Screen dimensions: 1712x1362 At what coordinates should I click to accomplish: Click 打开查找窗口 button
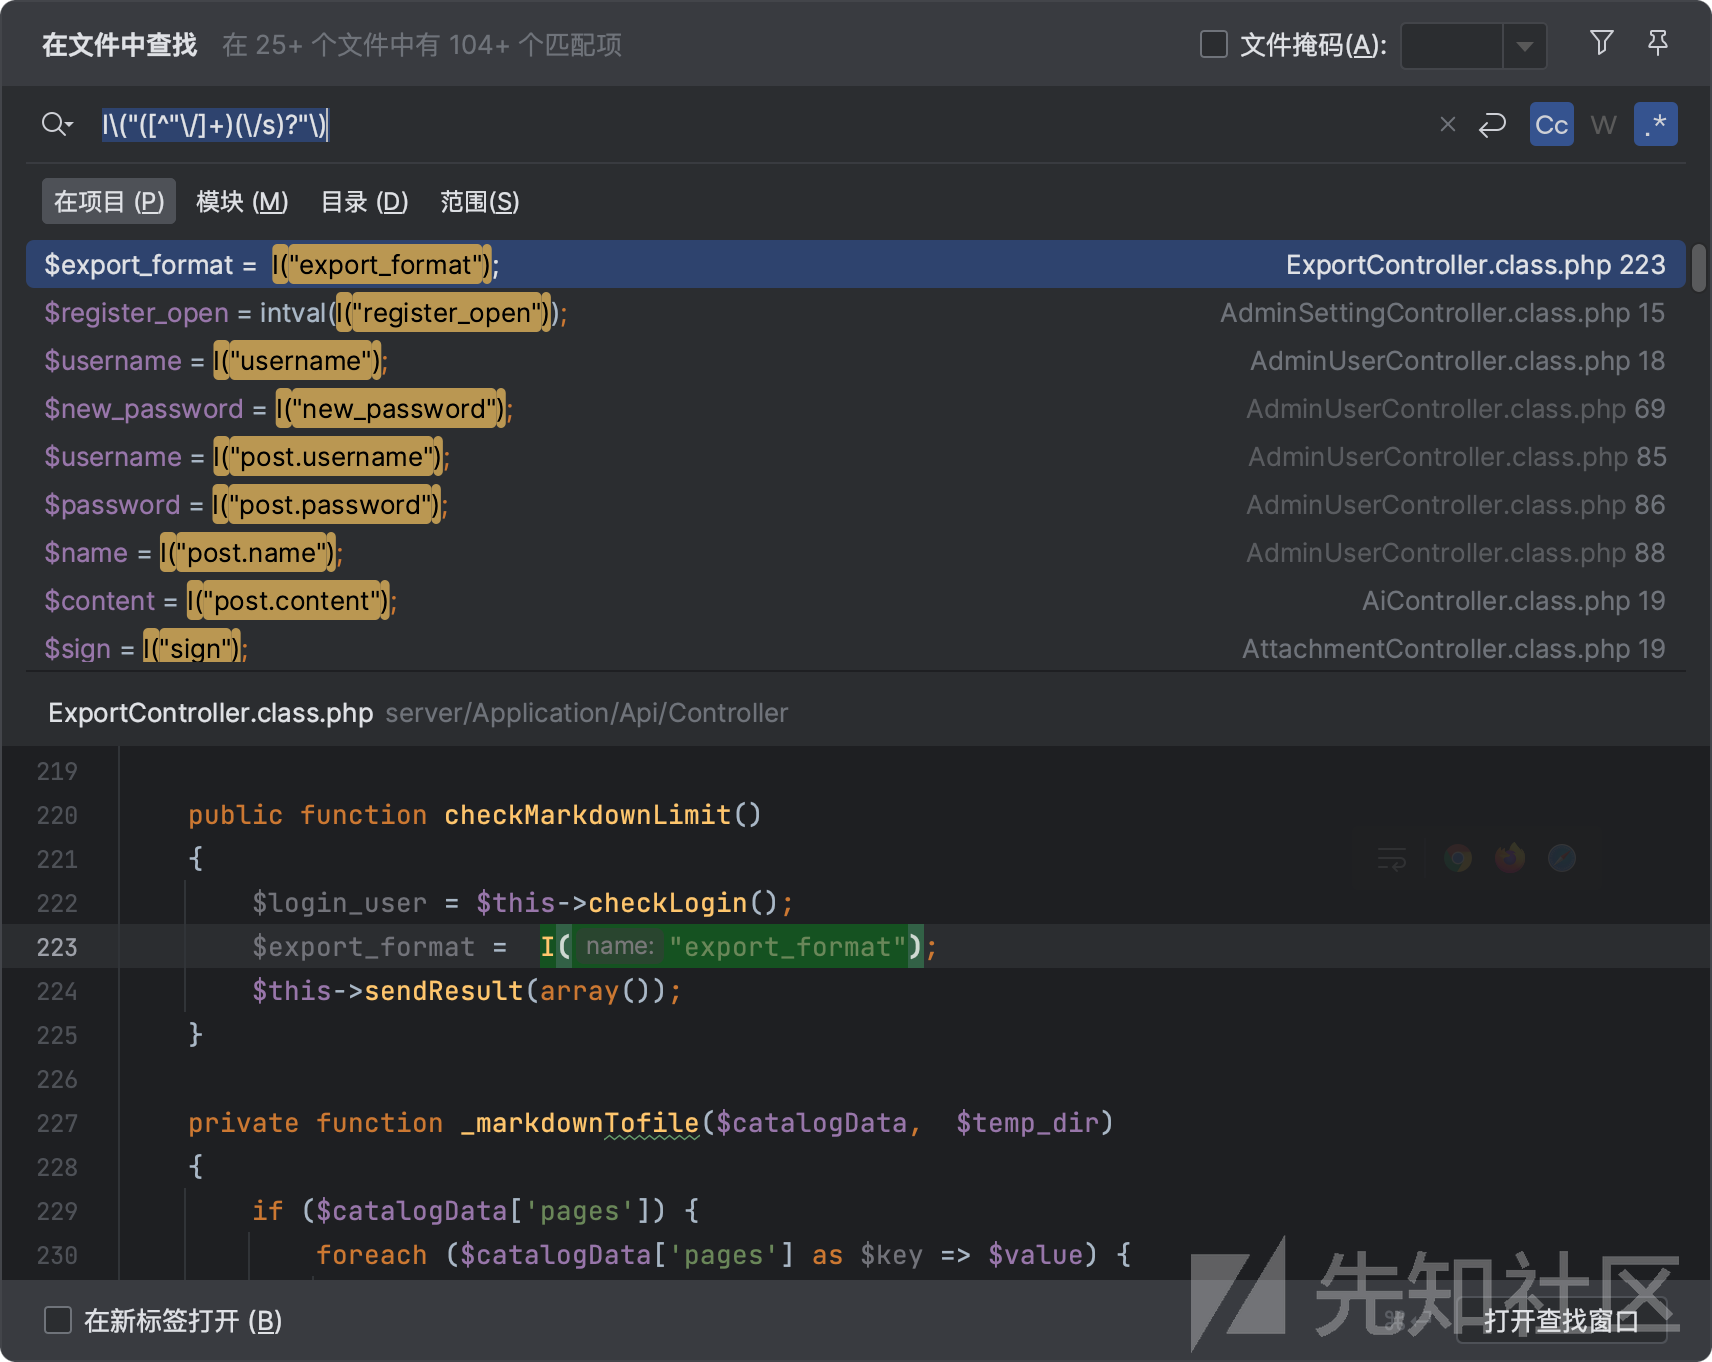pyautogui.click(x=1561, y=1320)
